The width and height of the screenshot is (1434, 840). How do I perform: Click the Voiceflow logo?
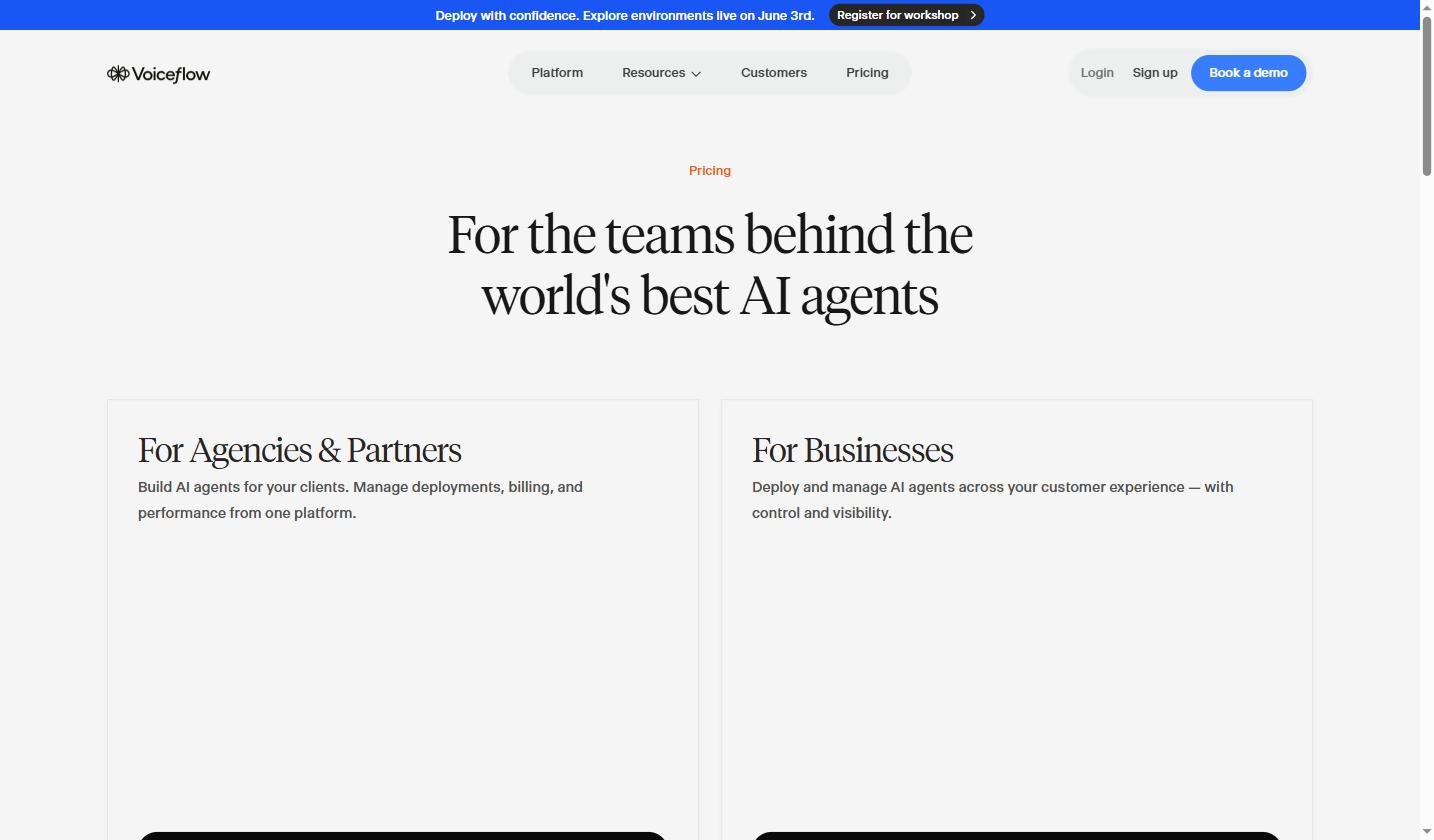(158, 74)
